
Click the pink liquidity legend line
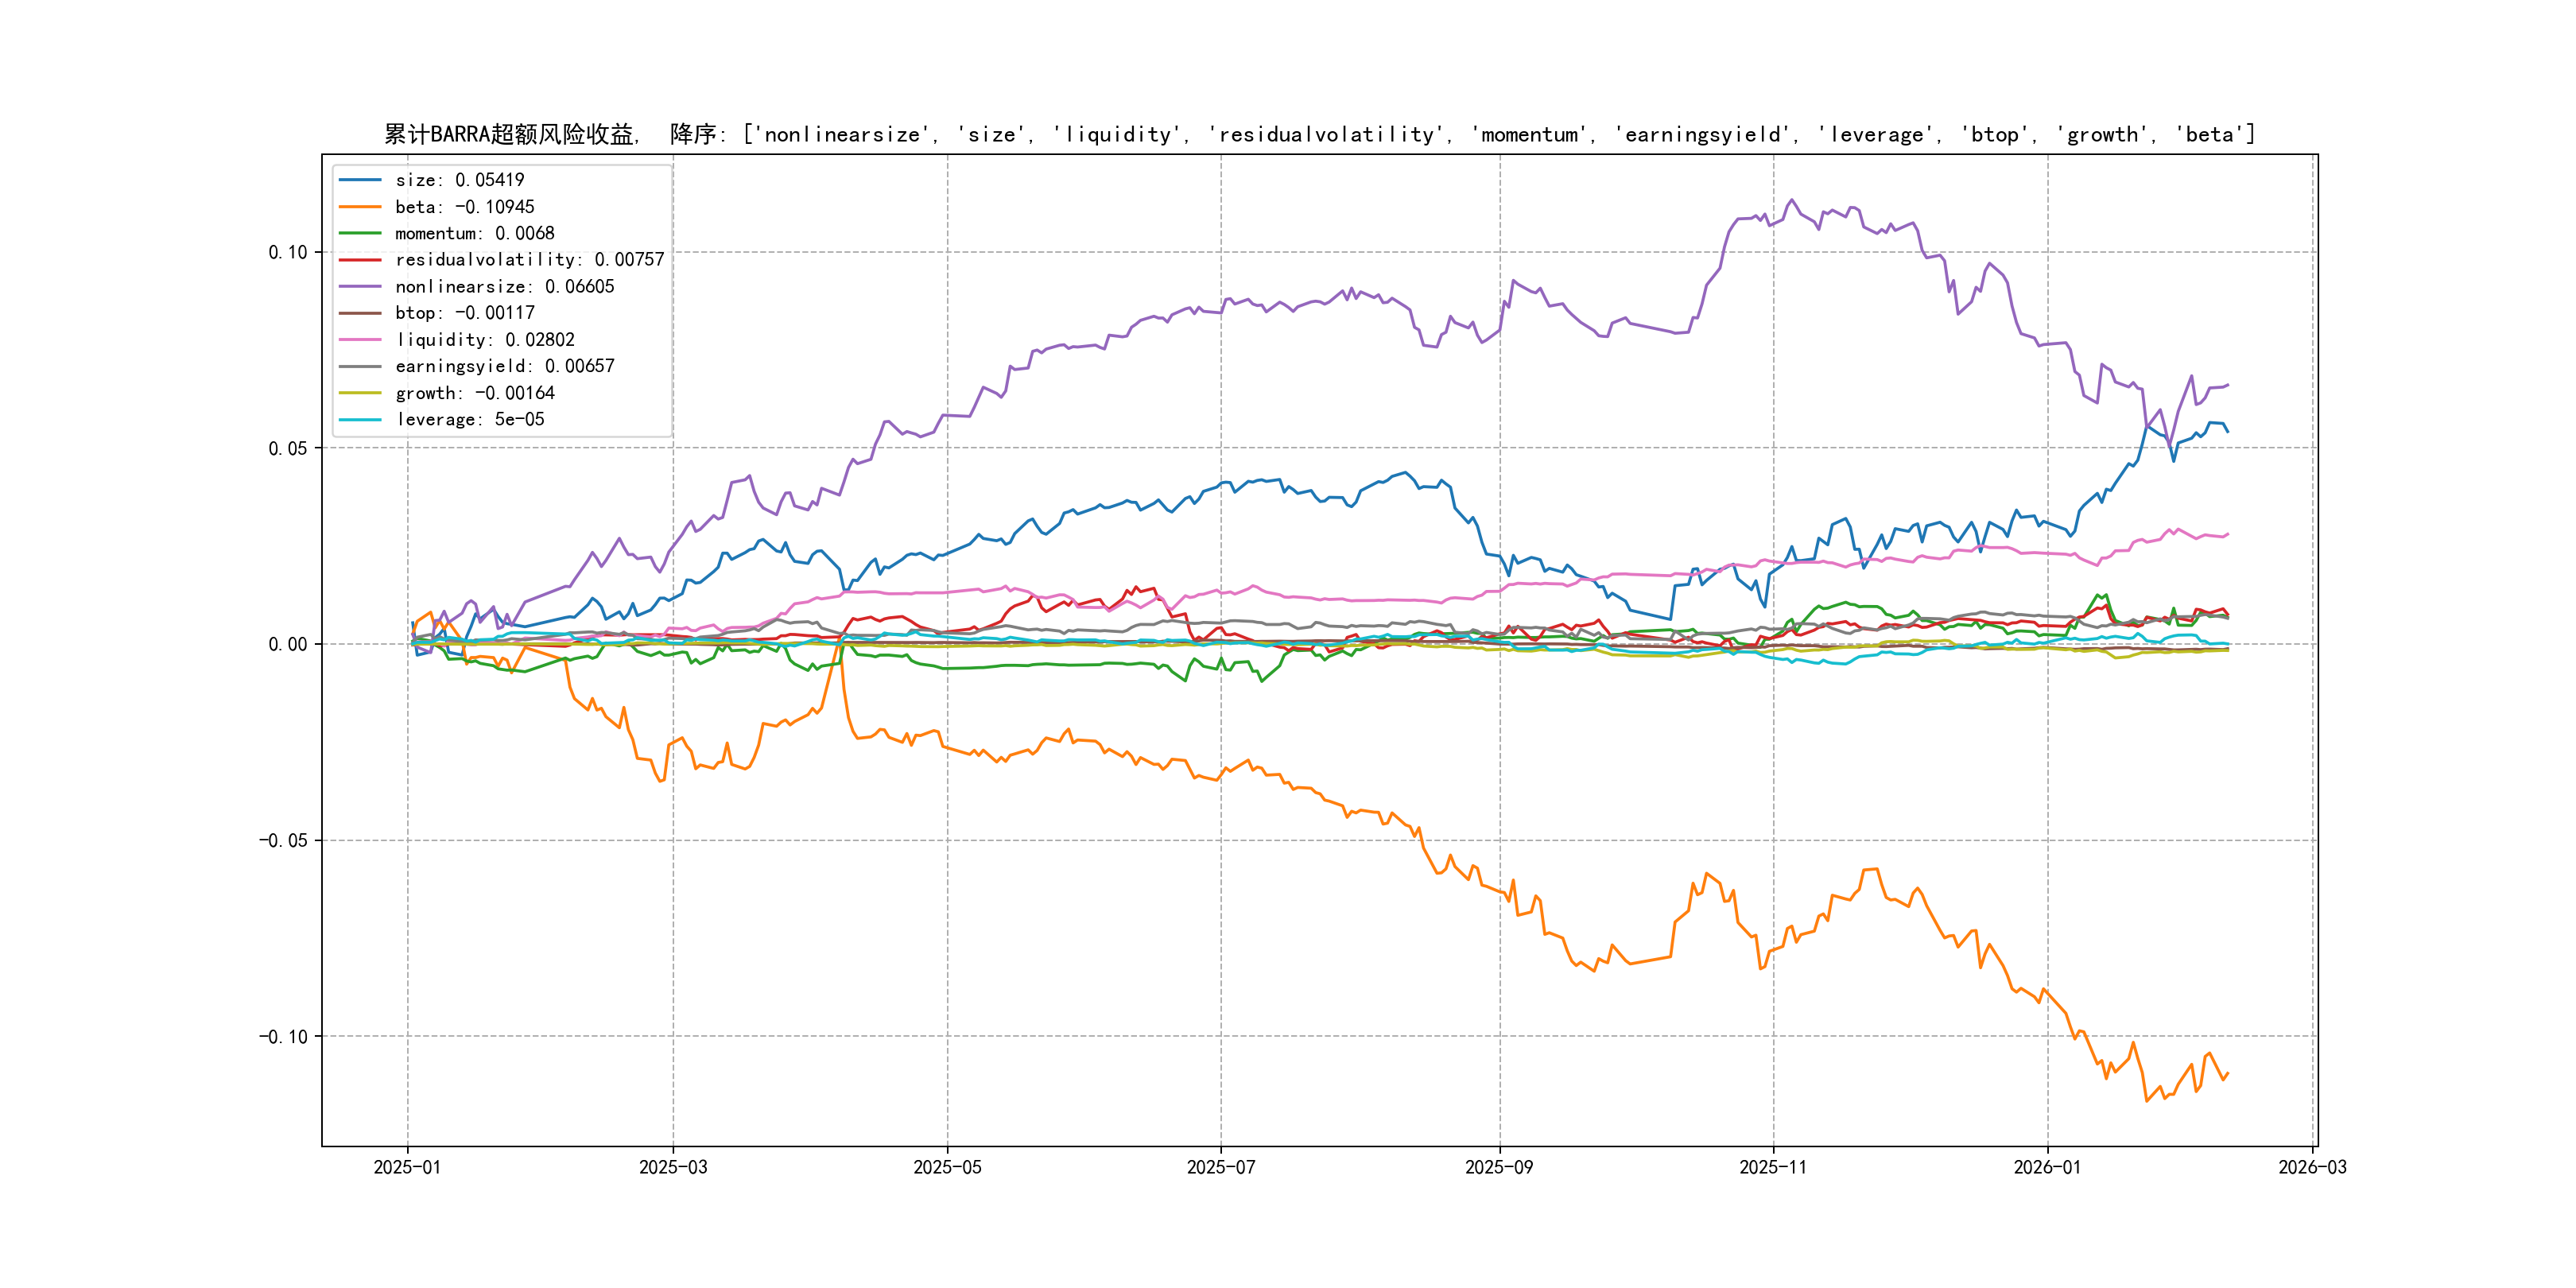tap(360, 340)
